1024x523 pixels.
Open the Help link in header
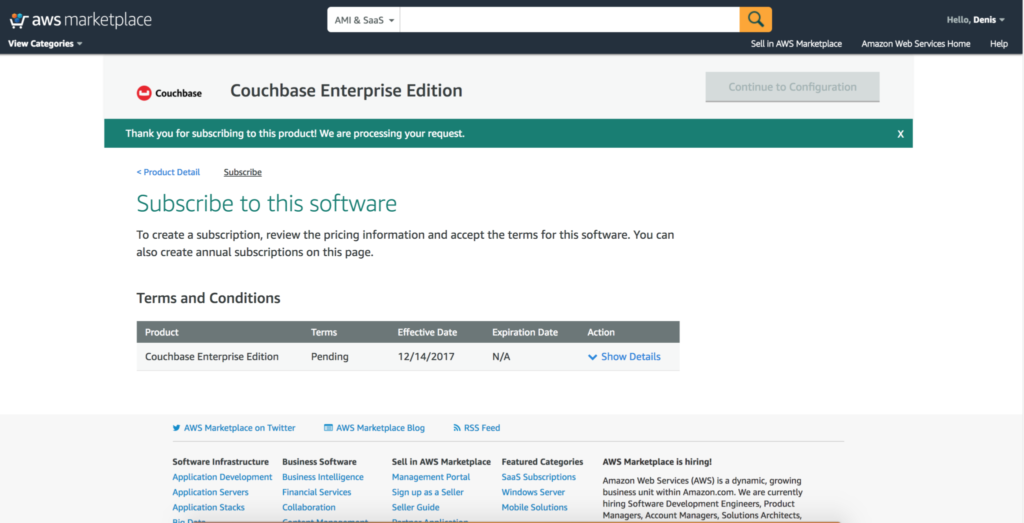999,44
